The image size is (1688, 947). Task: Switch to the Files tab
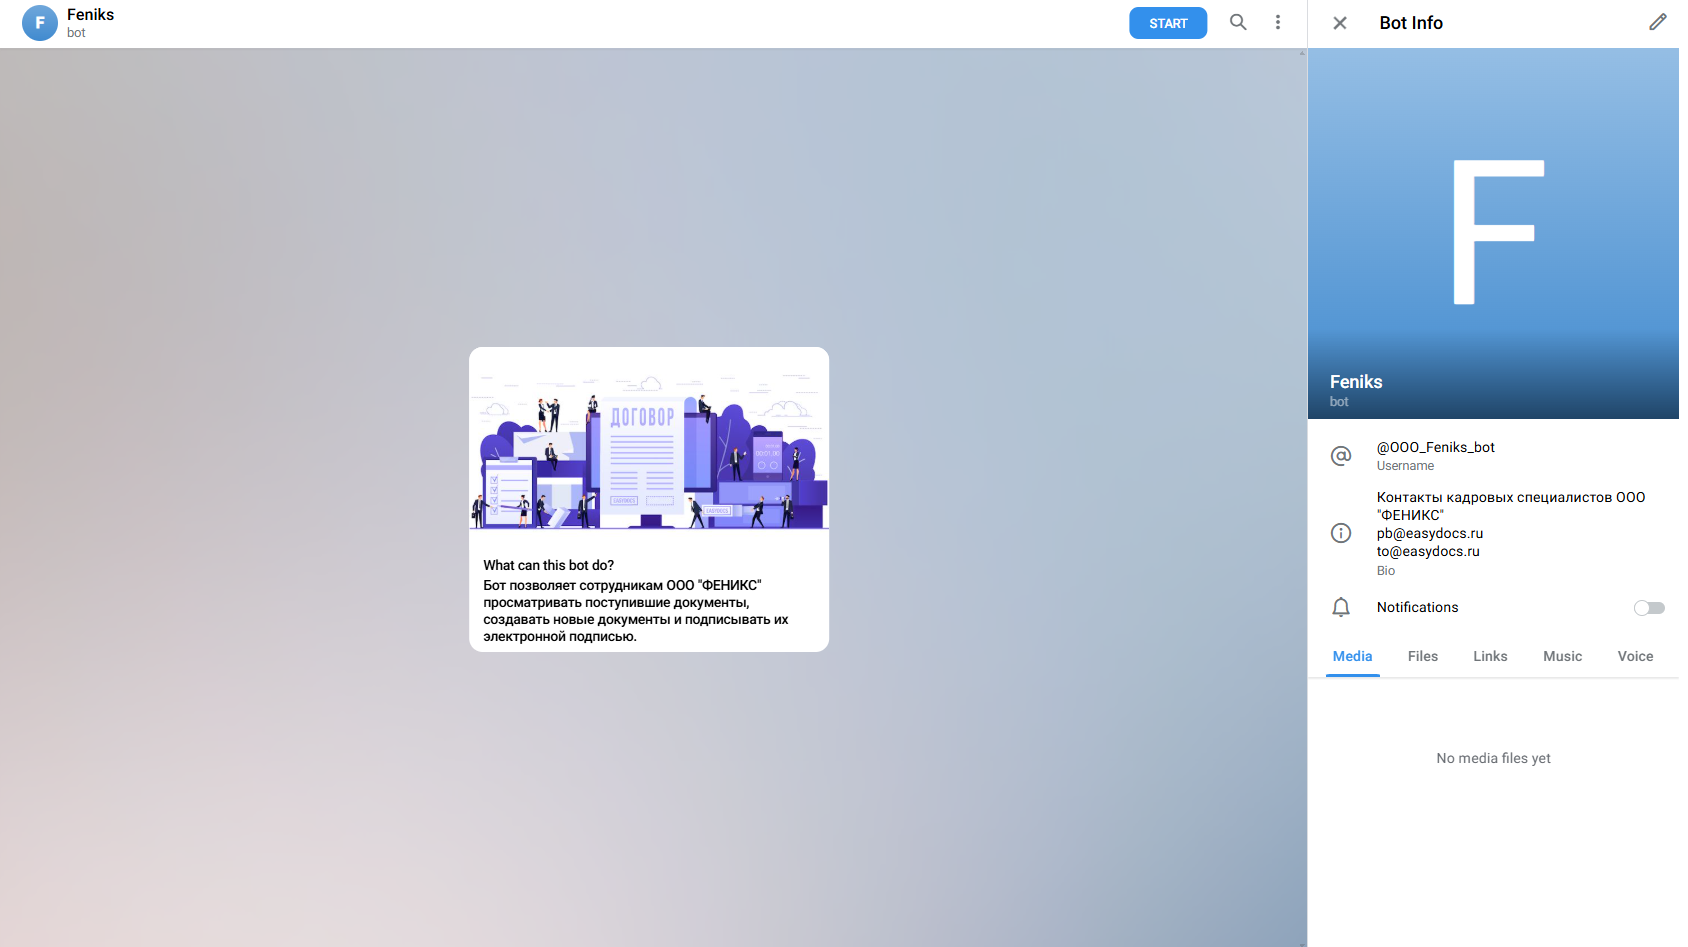coord(1422,656)
